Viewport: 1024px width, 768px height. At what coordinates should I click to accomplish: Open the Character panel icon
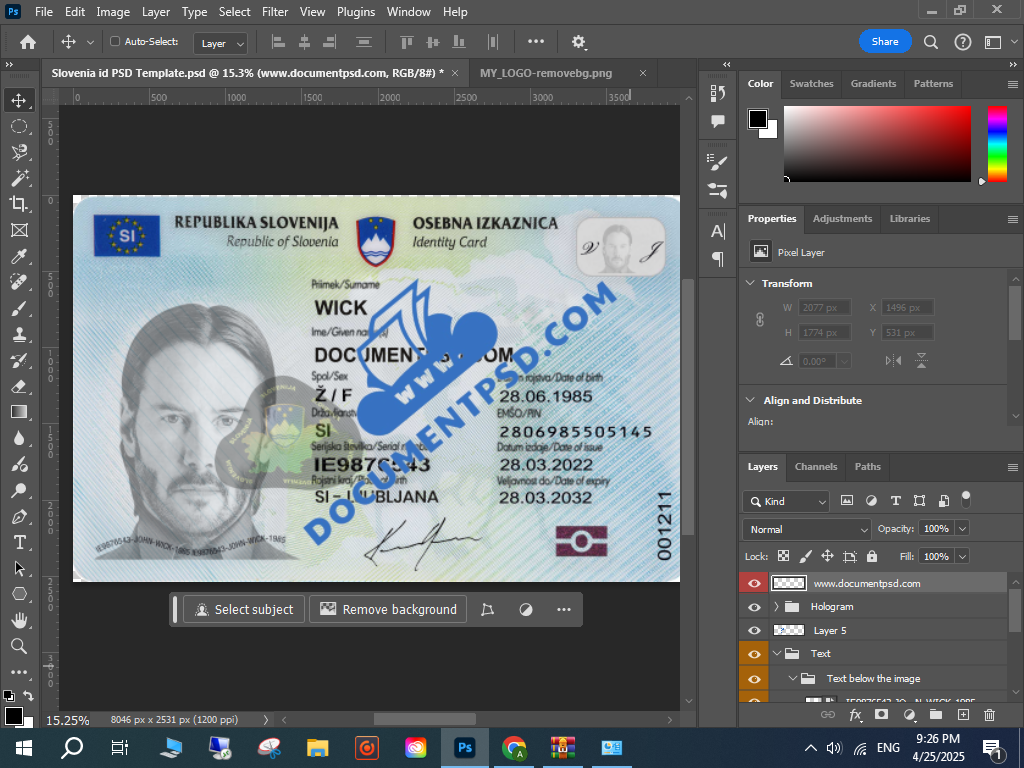point(718,231)
